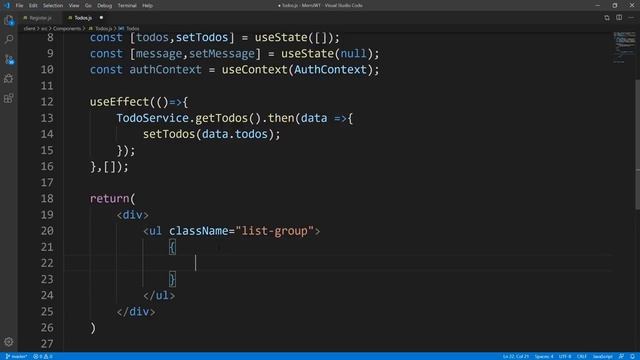
Task: Click the "list-group" string on line 20
Action: pyautogui.click(x=274, y=231)
